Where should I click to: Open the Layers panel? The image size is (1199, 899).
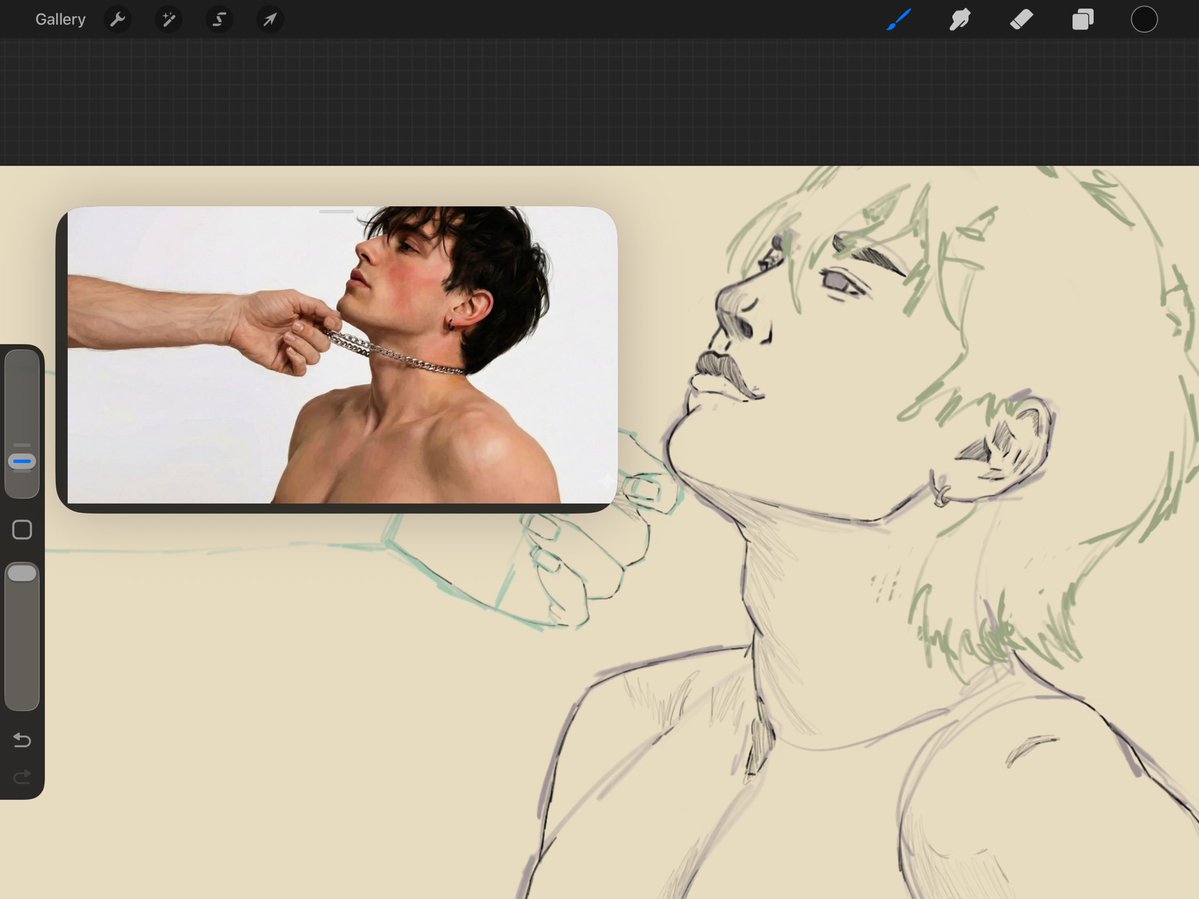point(1083,19)
